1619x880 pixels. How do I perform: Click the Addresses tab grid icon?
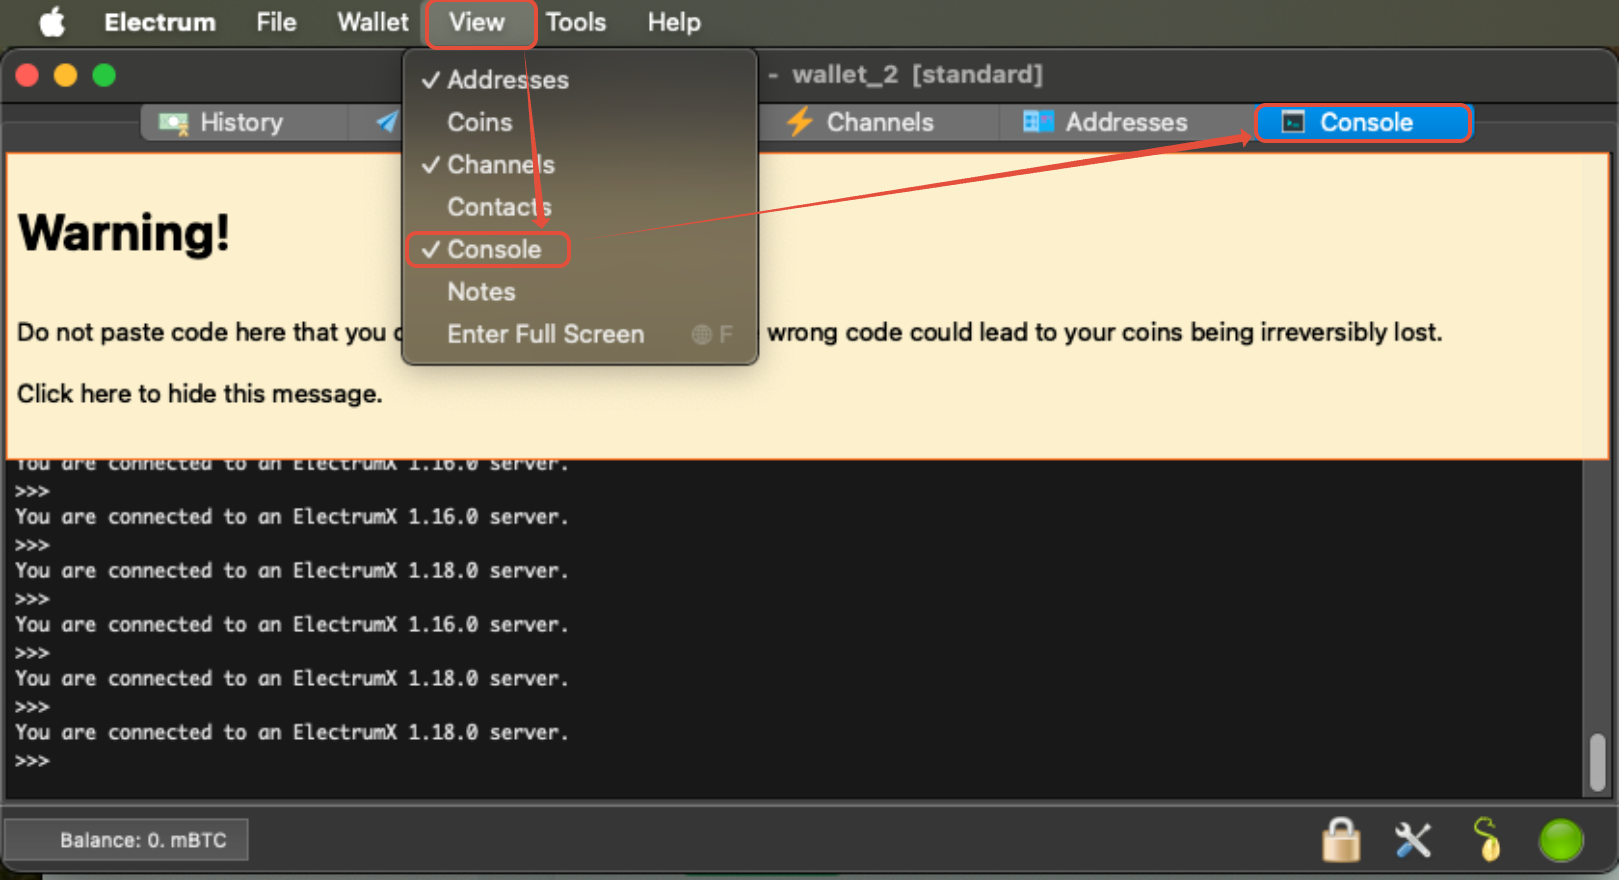(x=1038, y=122)
